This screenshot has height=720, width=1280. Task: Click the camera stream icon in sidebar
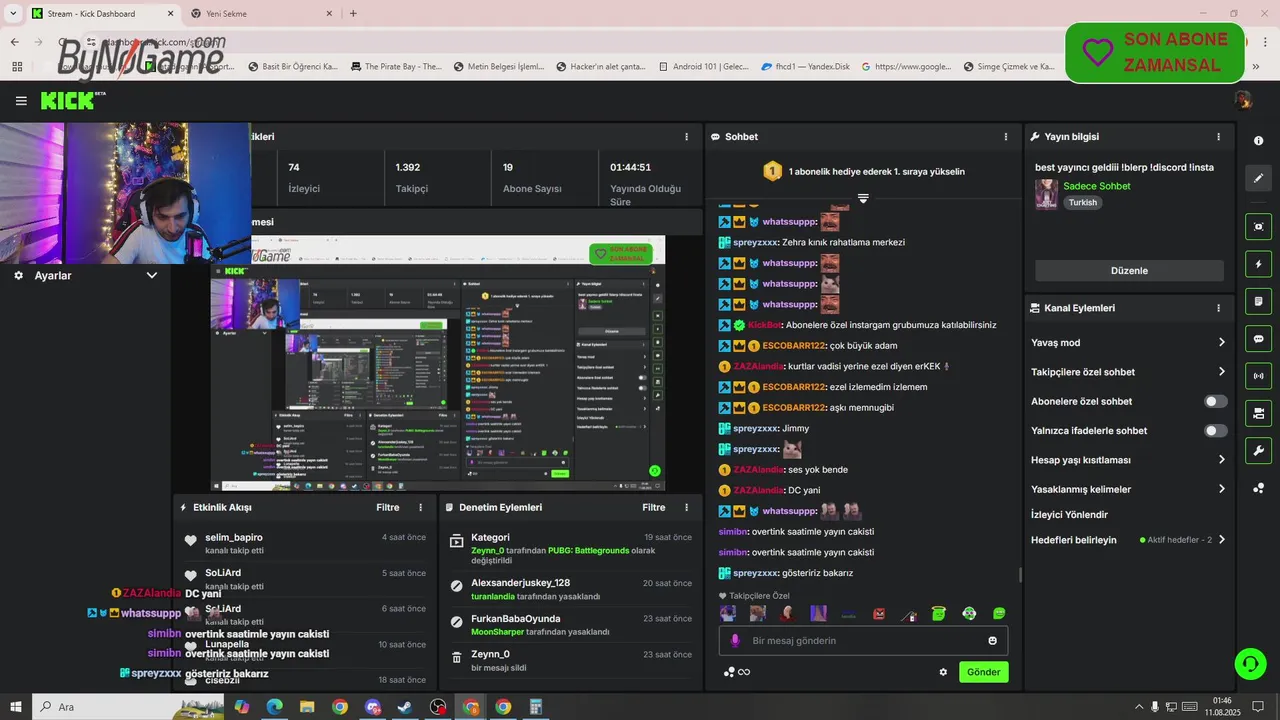[1258, 413]
